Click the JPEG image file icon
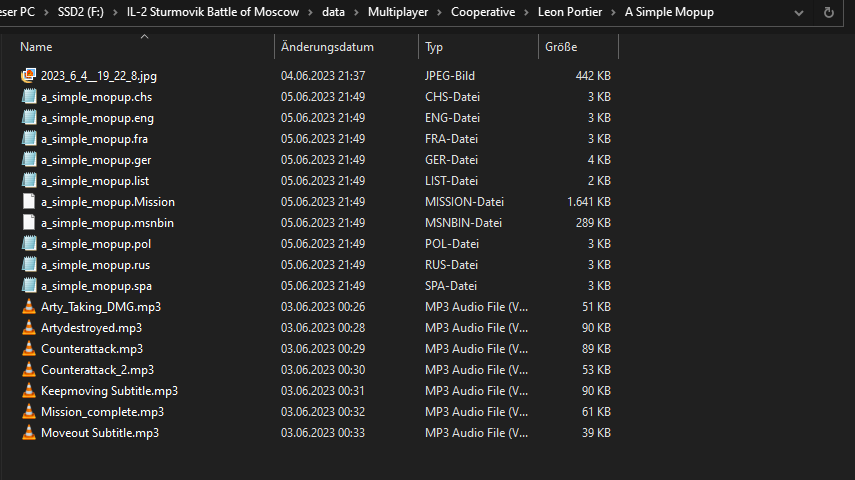This screenshot has height=480, width=855. [29, 76]
